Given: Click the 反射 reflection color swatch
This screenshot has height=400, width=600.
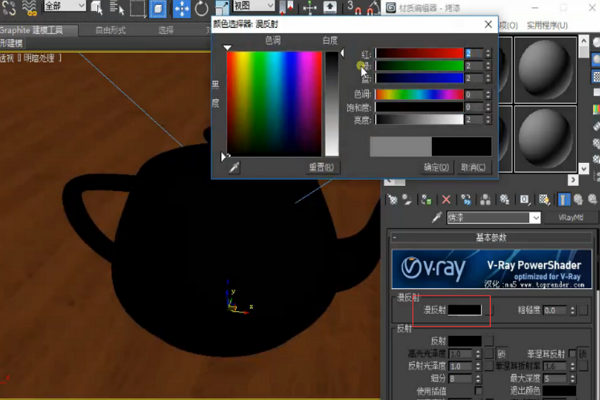Looking at the screenshot, I should tap(465, 341).
